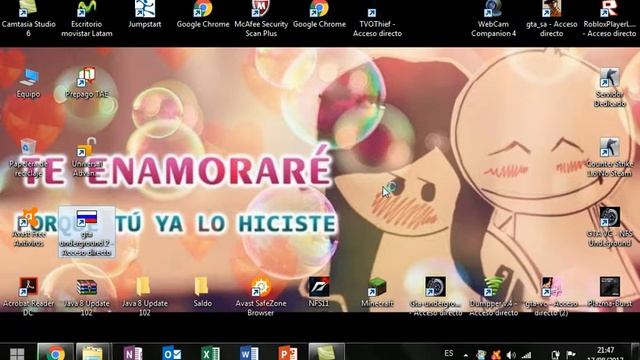The image size is (640, 360).
Task: Select the Servidor Dedicado icon
Action: click(610, 88)
